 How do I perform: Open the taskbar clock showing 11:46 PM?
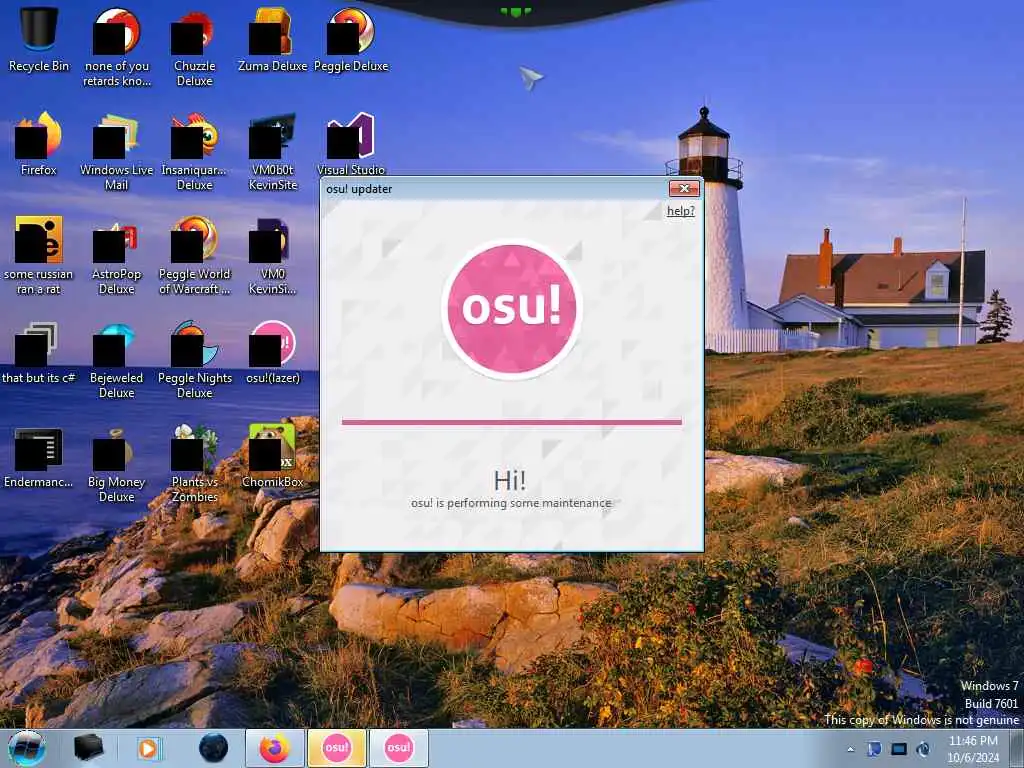[x=973, y=748]
